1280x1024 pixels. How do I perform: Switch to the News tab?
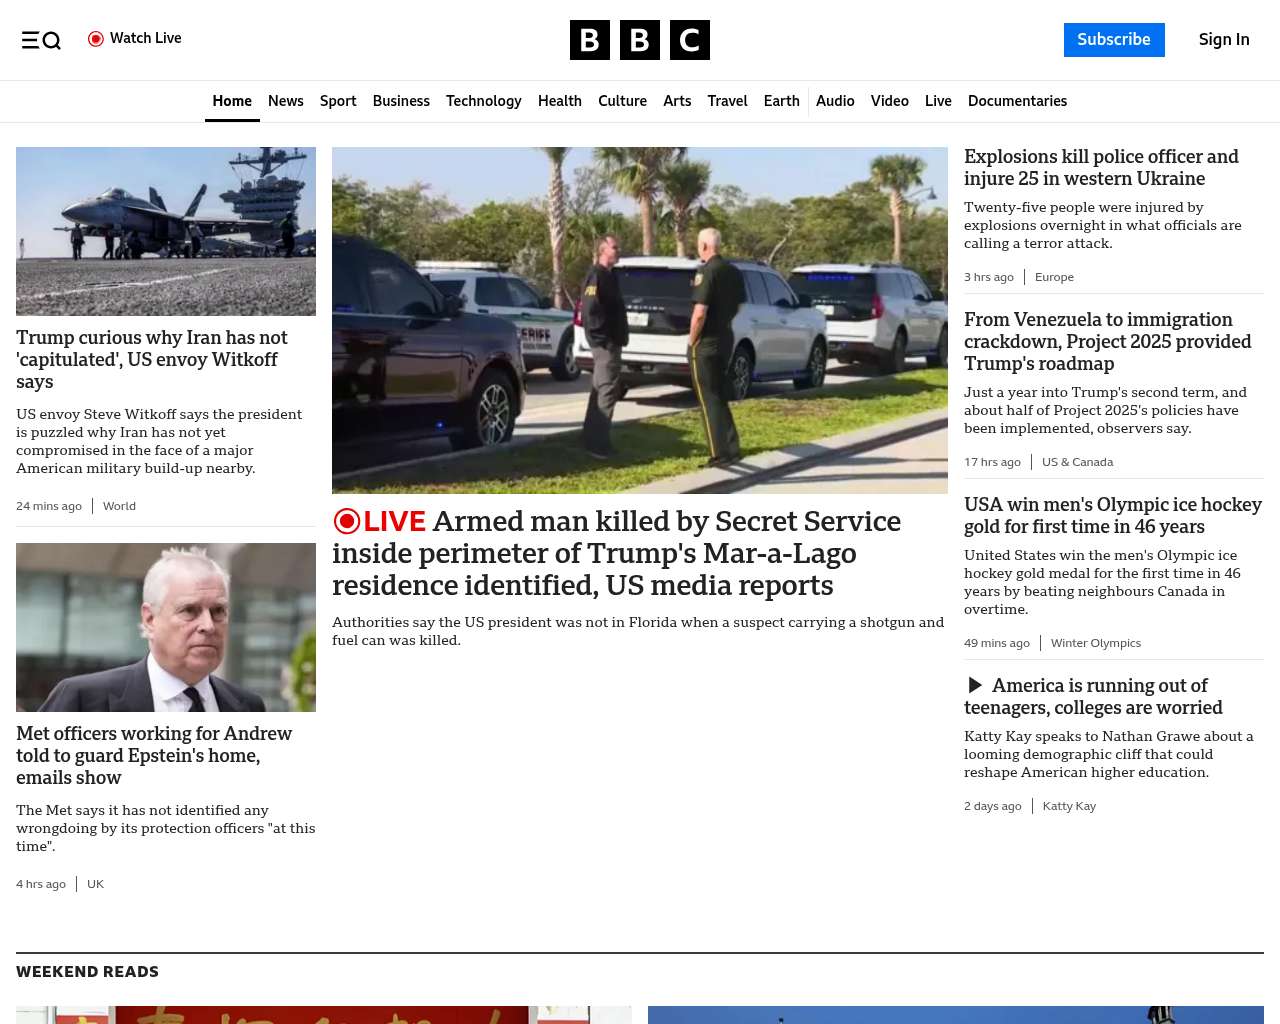pos(285,101)
